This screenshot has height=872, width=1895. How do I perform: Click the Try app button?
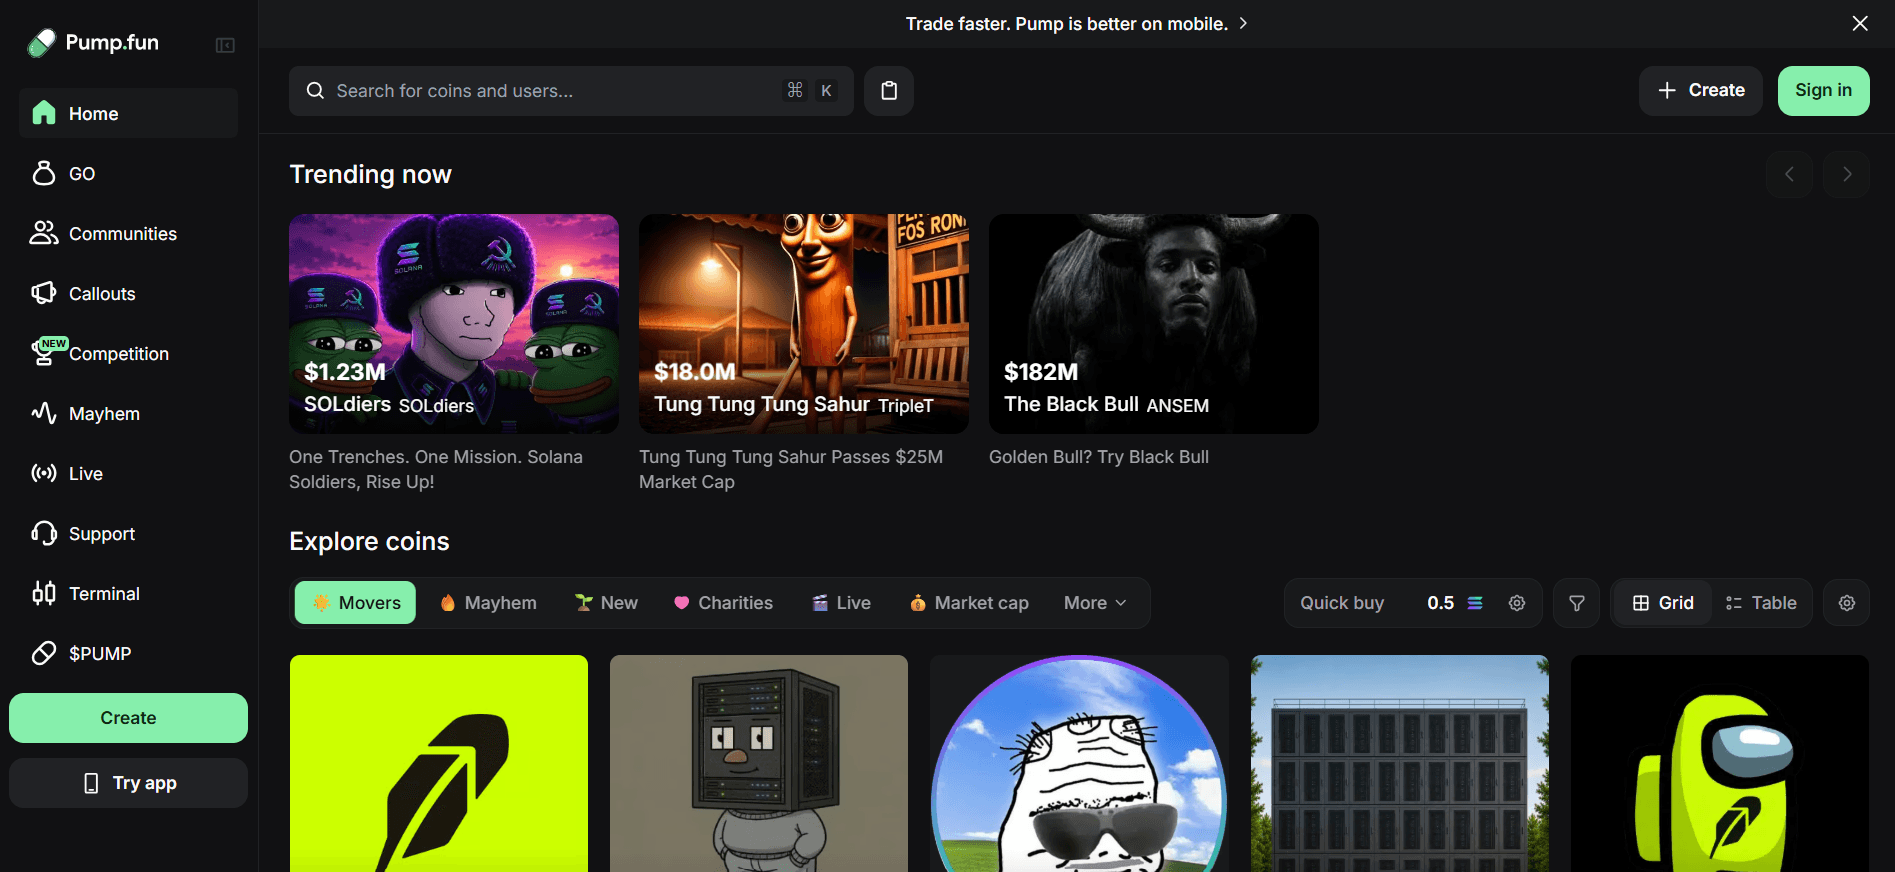128,783
